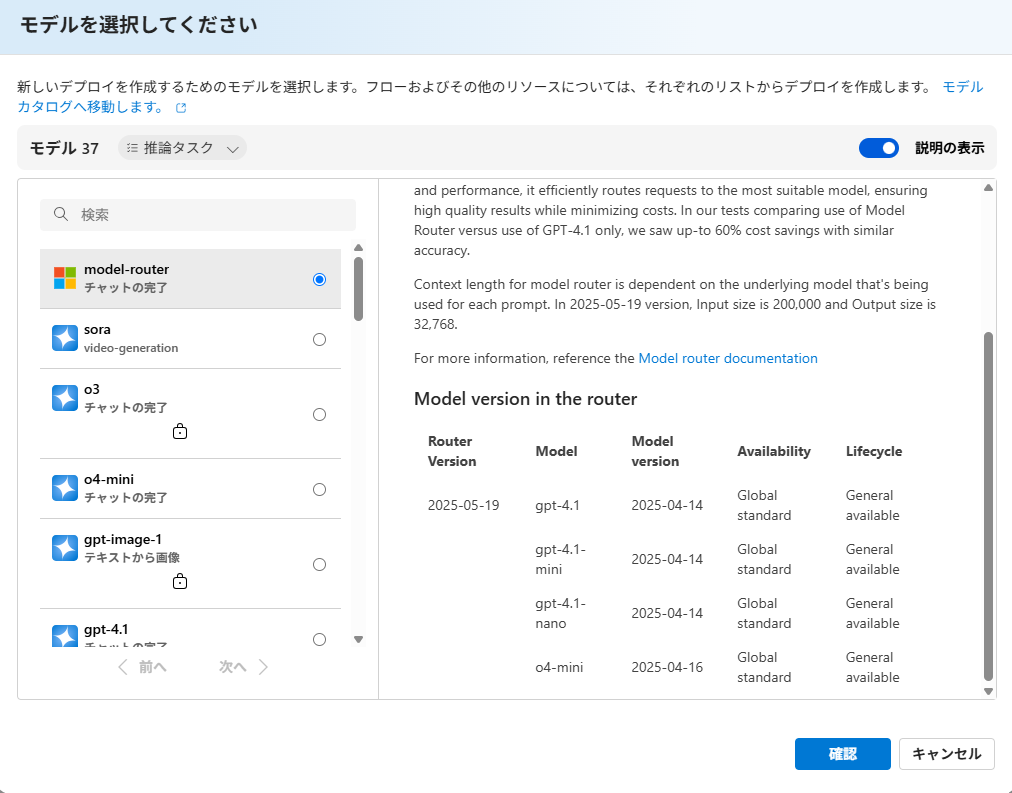This screenshot has height=793, width=1012.
Task: Click the model list scroll-up arrow
Action: pyautogui.click(x=358, y=248)
